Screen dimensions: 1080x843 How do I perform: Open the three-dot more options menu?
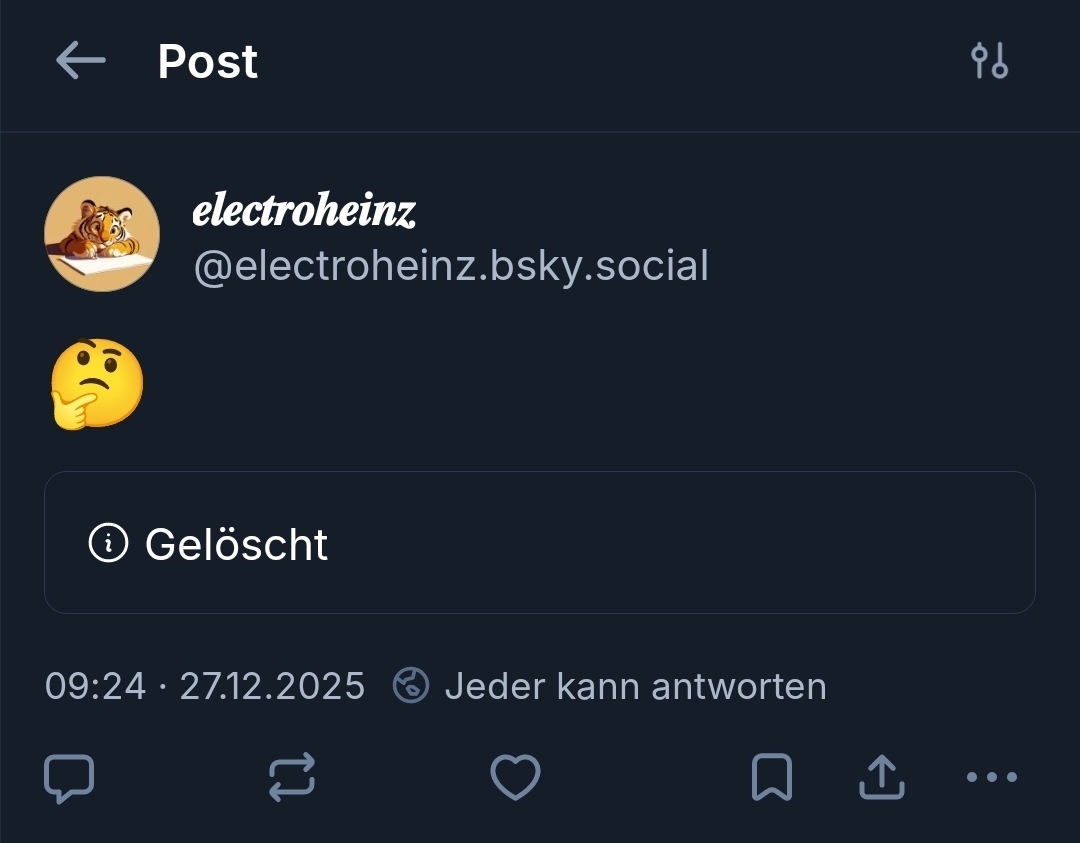[992, 777]
